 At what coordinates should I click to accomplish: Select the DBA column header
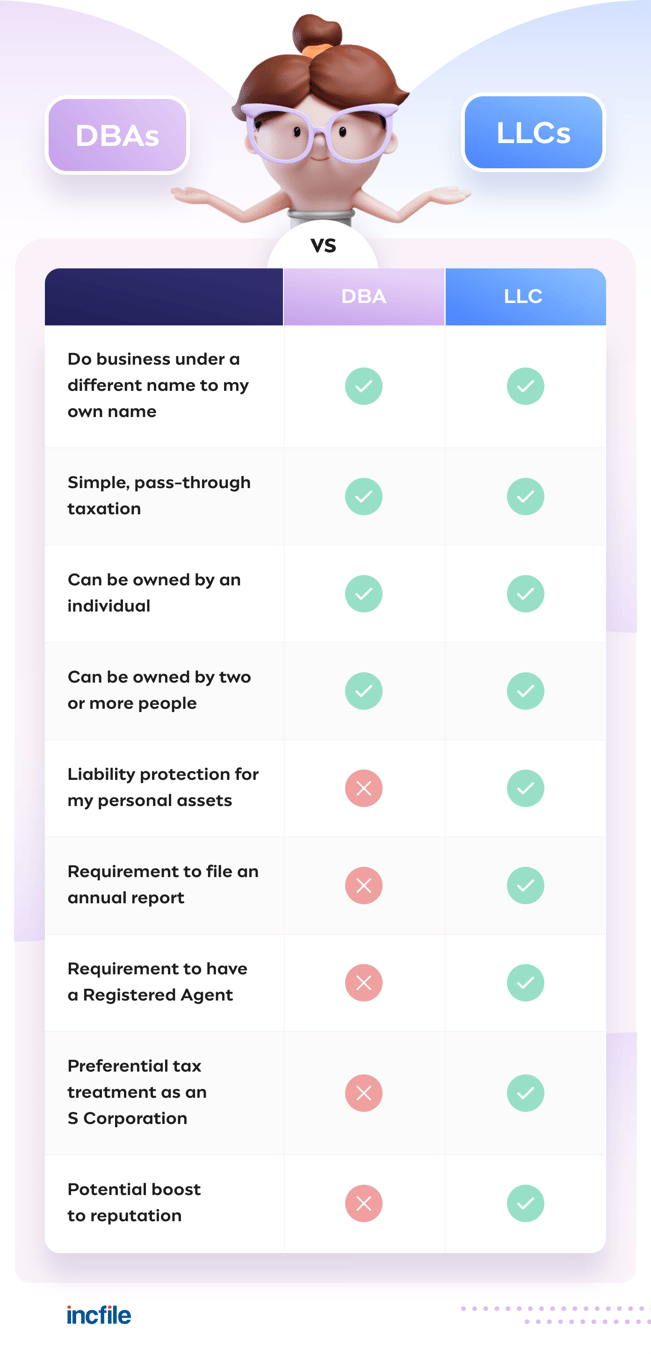(x=364, y=297)
